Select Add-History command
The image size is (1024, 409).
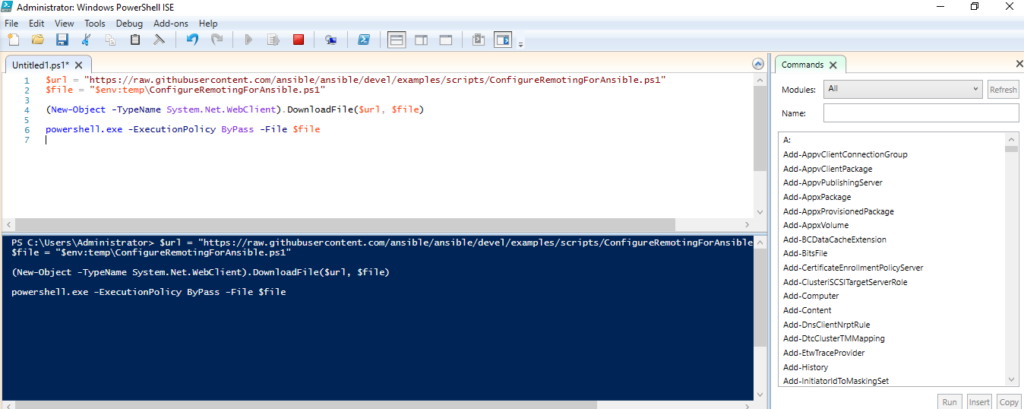[805, 367]
